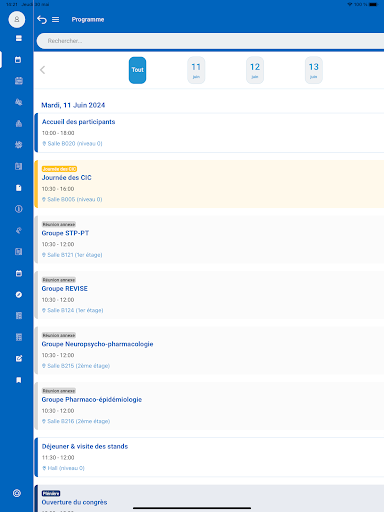Tap time 10:00 - 18:00 of Accueil
This screenshot has height=512, width=384.
pos(58,133)
